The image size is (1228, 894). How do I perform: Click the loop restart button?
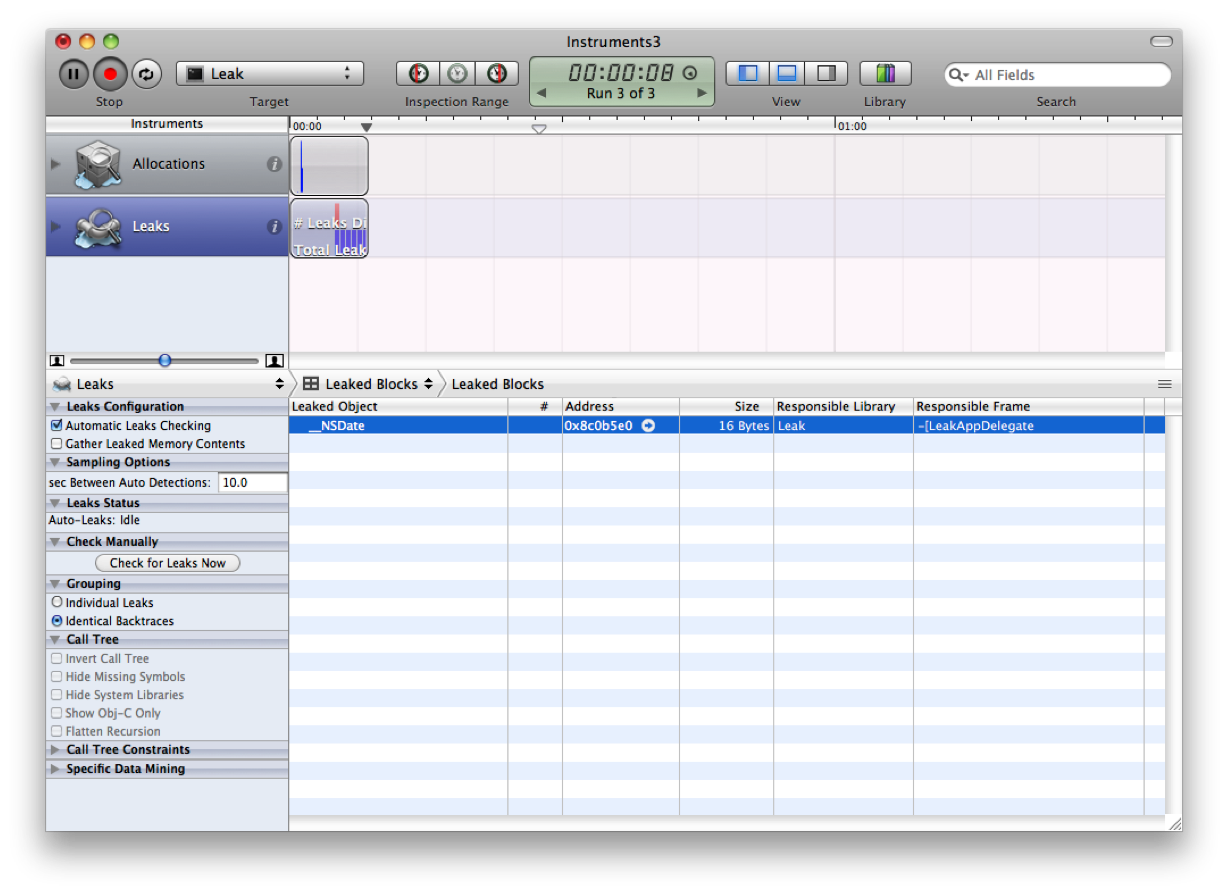[146, 74]
